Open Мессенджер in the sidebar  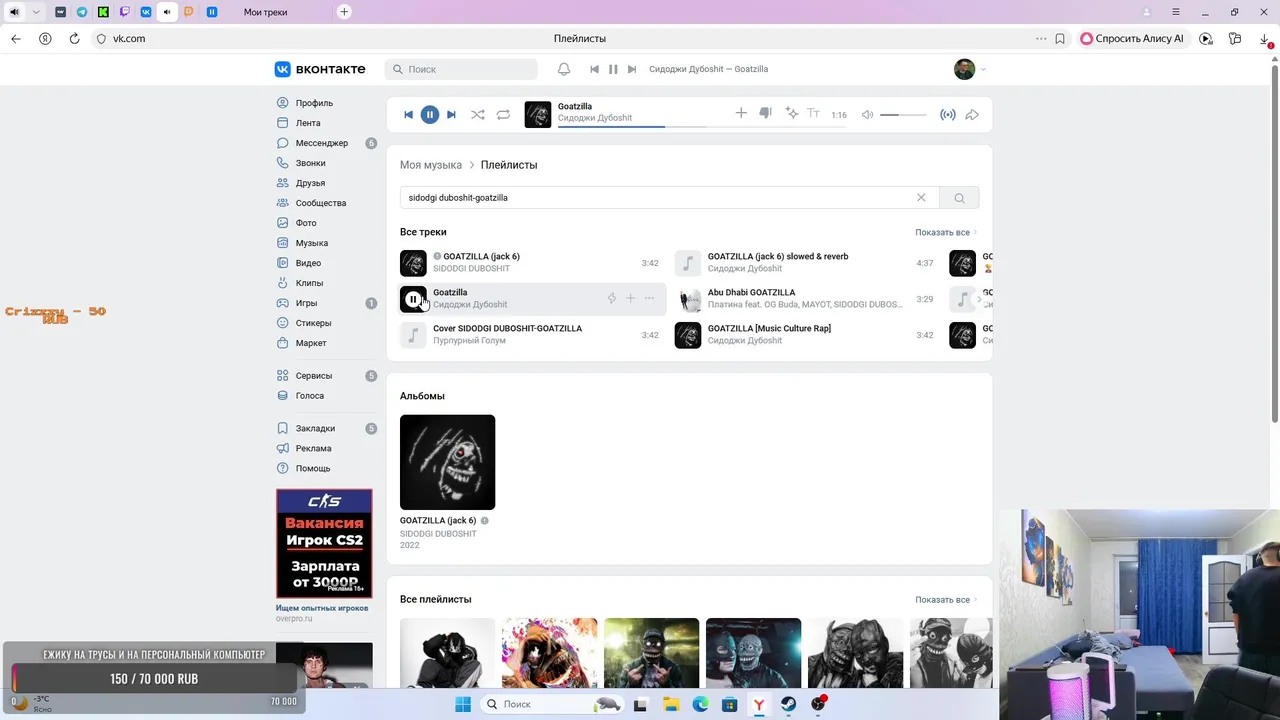[322, 143]
